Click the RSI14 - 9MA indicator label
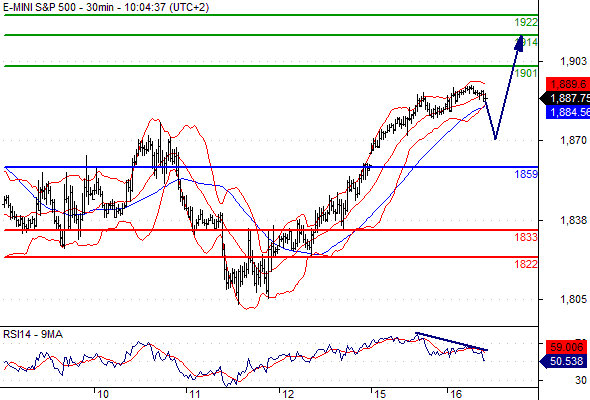The height and width of the screenshot is (400, 590). point(33,334)
